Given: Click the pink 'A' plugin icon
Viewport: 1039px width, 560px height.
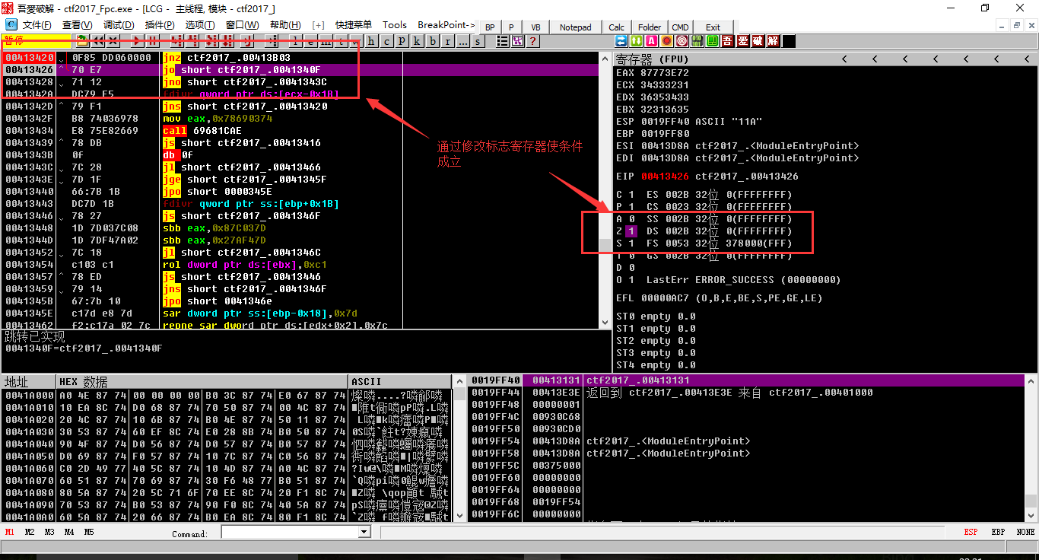Looking at the screenshot, I should point(652,41).
